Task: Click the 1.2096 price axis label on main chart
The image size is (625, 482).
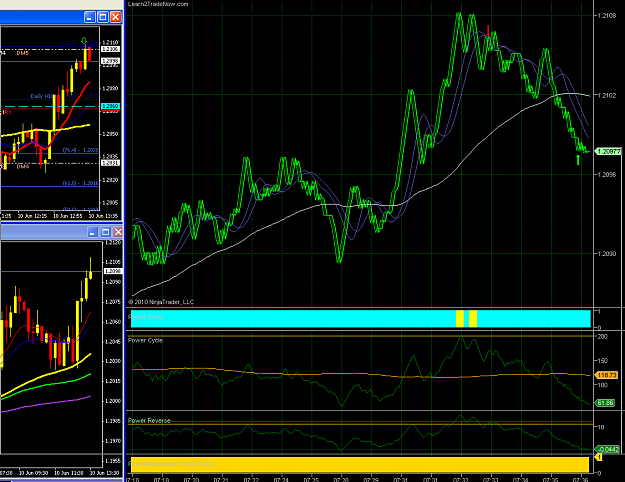Action: [606, 175]
